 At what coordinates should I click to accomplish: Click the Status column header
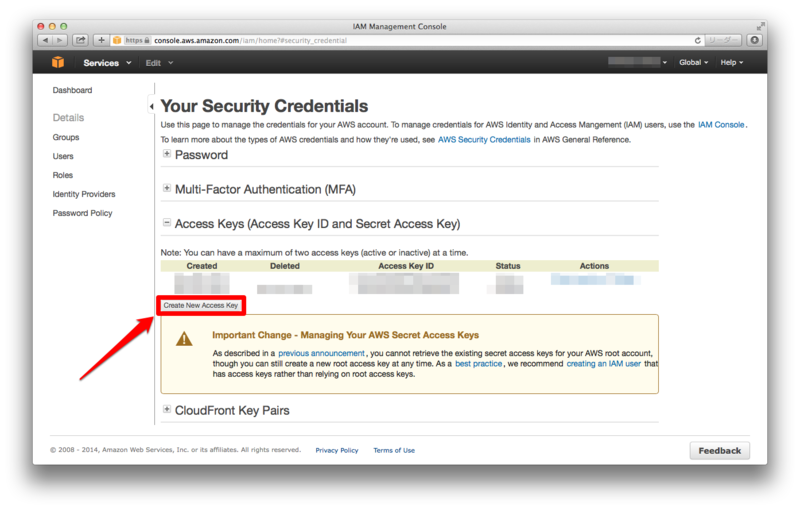[508, 266]
